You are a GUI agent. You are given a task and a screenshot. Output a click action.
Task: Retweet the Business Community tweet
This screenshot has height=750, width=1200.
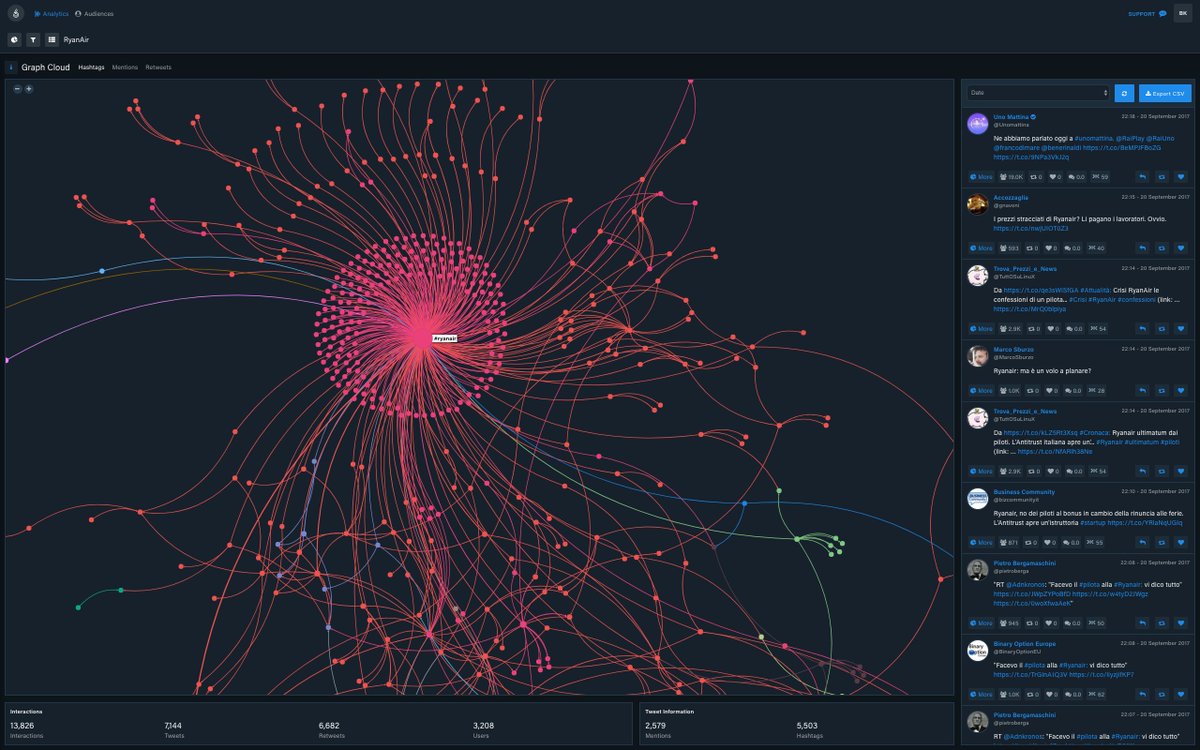click(x=1161, y=542)
